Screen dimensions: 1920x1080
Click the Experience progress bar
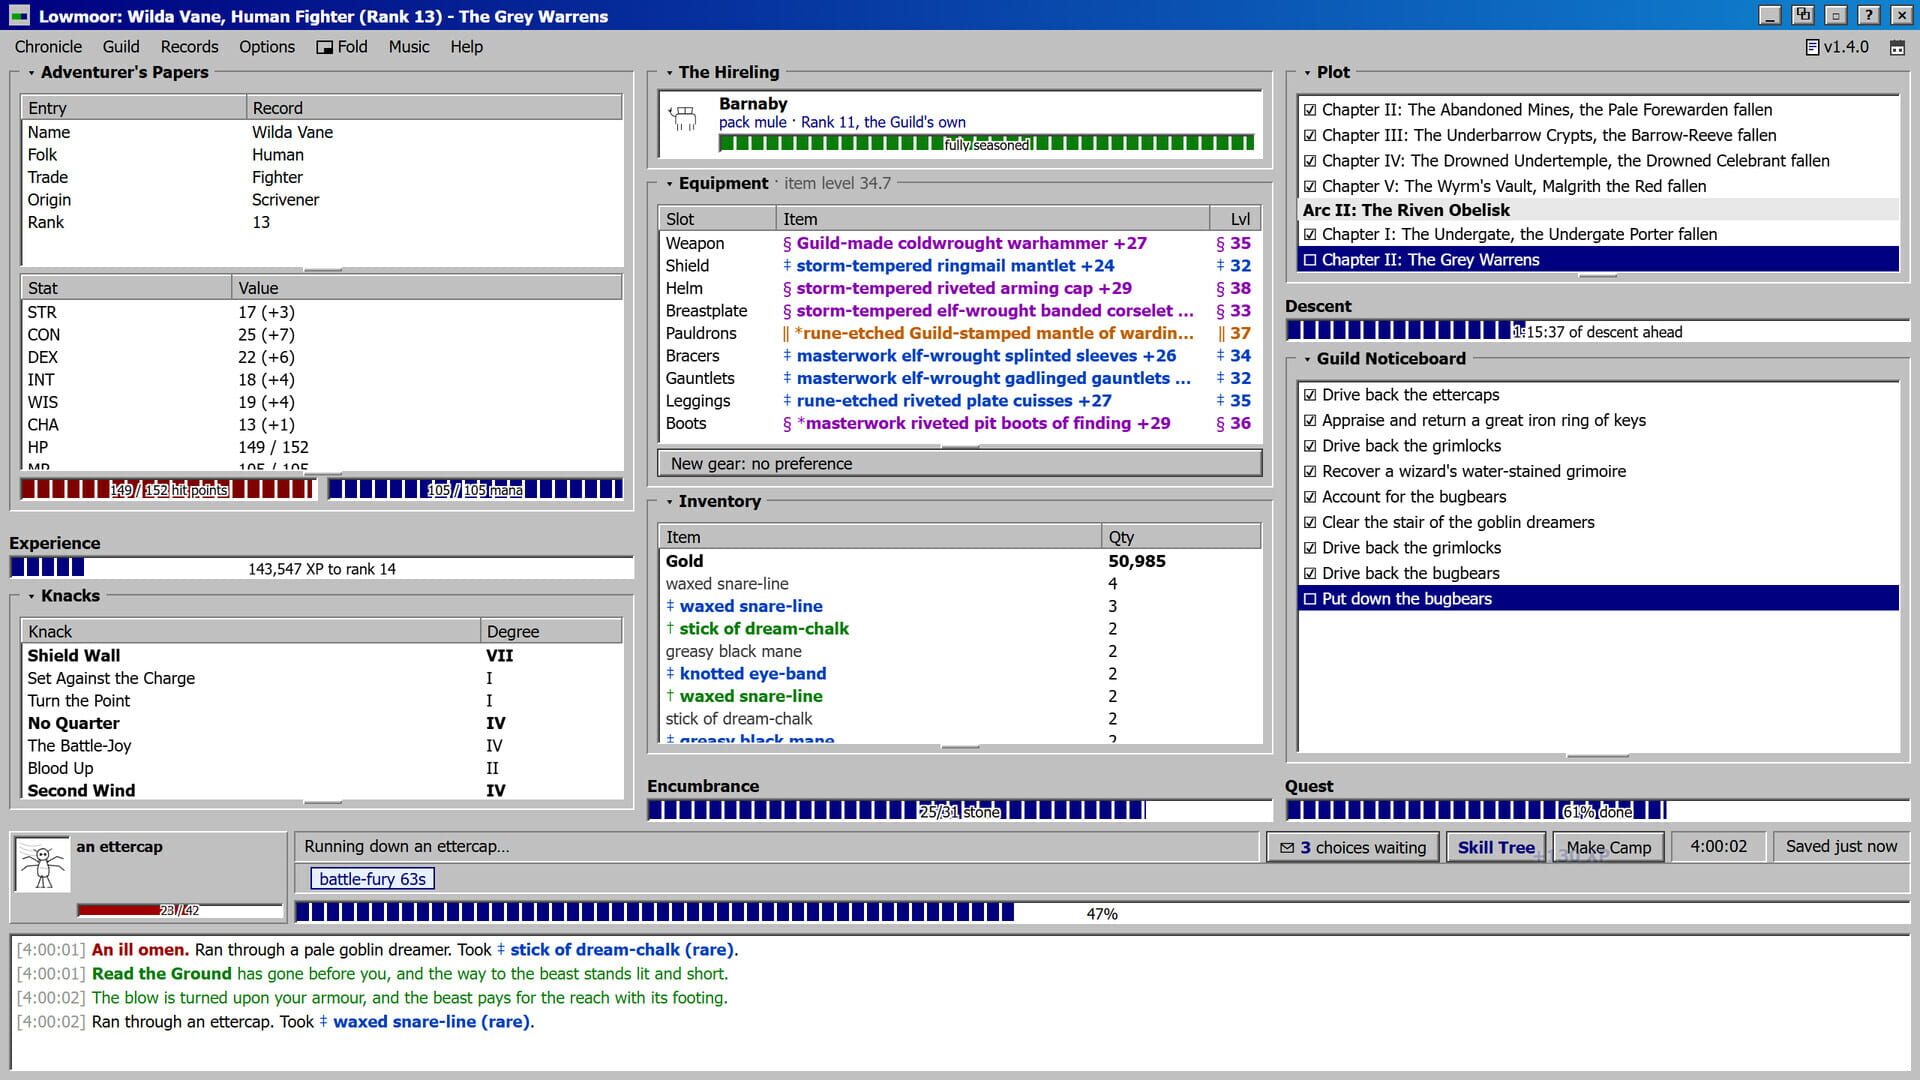[x=321, y=568]
